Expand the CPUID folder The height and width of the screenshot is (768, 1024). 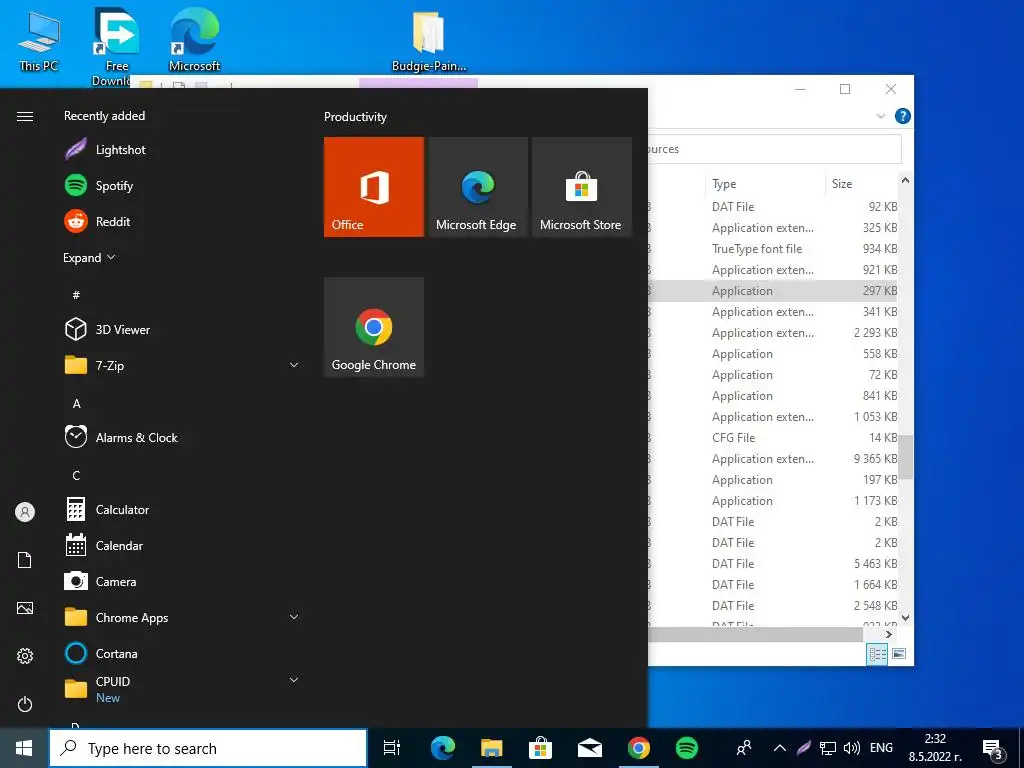point(294,680)
